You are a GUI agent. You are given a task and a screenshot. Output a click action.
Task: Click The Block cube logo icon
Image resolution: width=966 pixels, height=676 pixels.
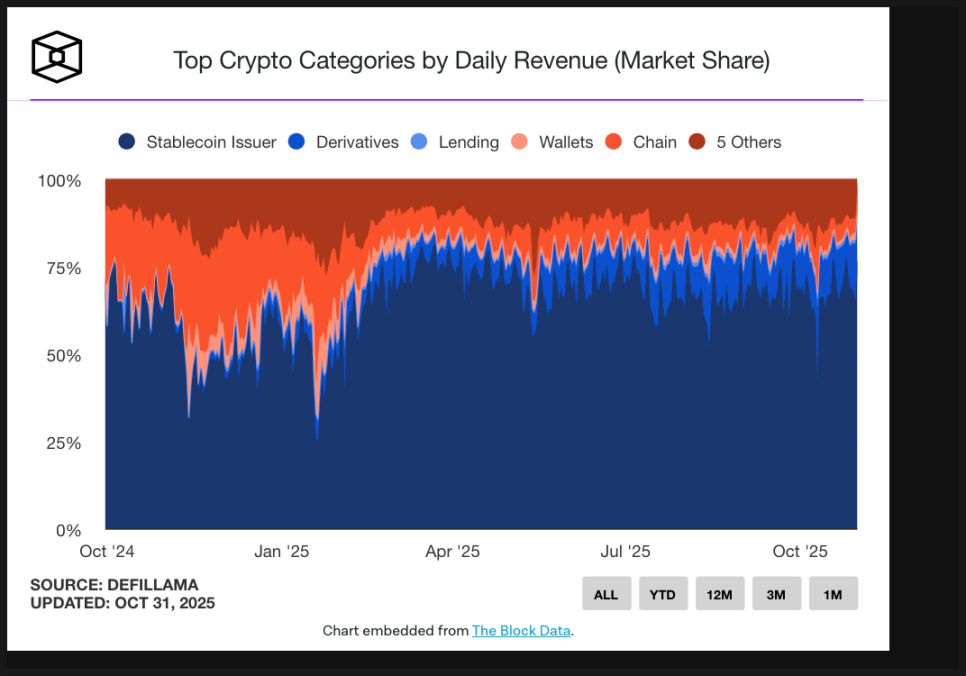point(56,57)
